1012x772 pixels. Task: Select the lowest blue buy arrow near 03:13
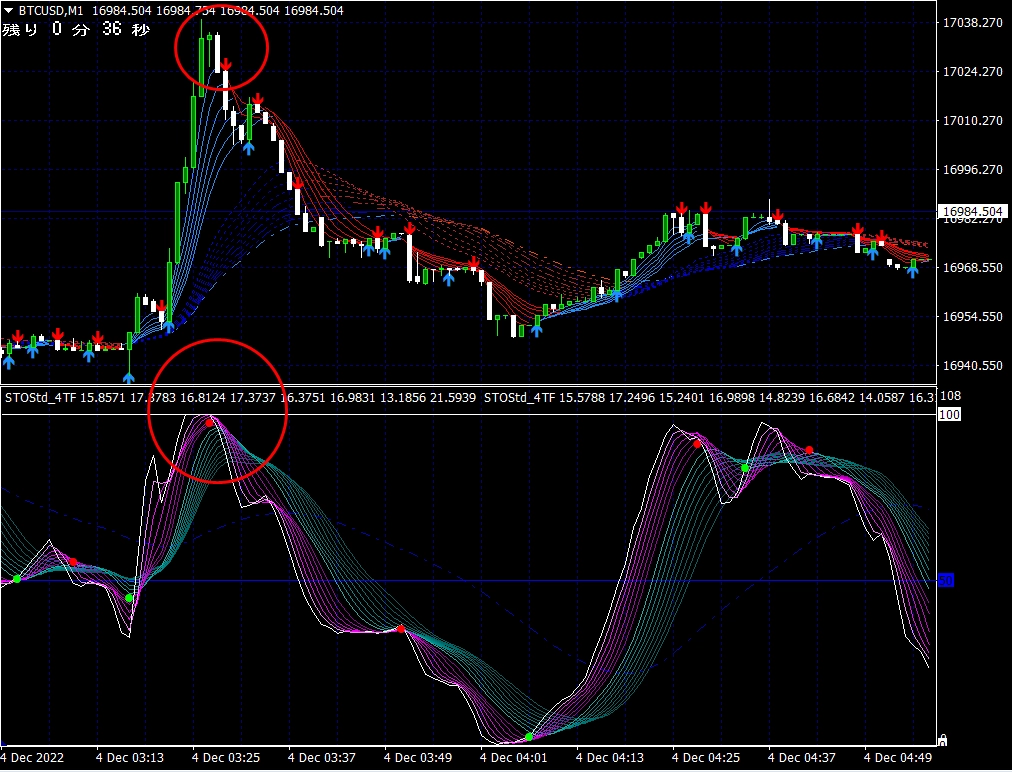(x=129, y=377)
